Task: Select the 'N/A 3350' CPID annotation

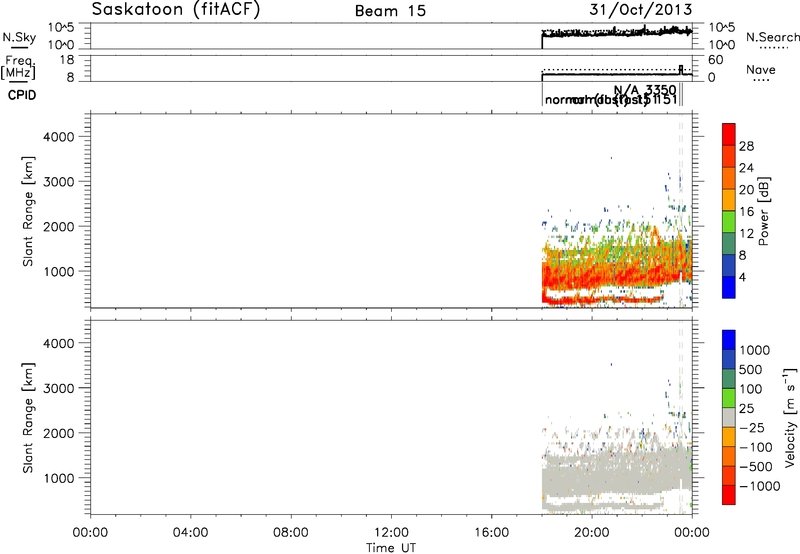Action: pos(645,91)
